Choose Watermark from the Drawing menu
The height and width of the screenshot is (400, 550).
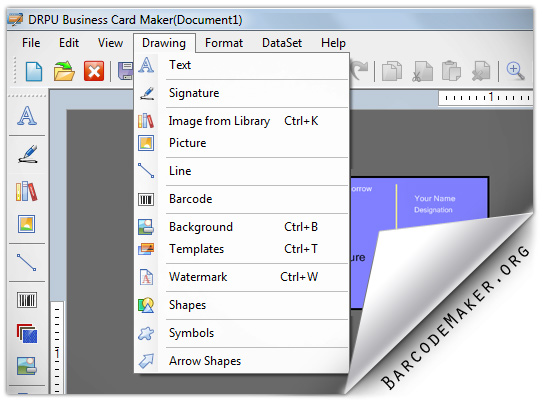242,277
